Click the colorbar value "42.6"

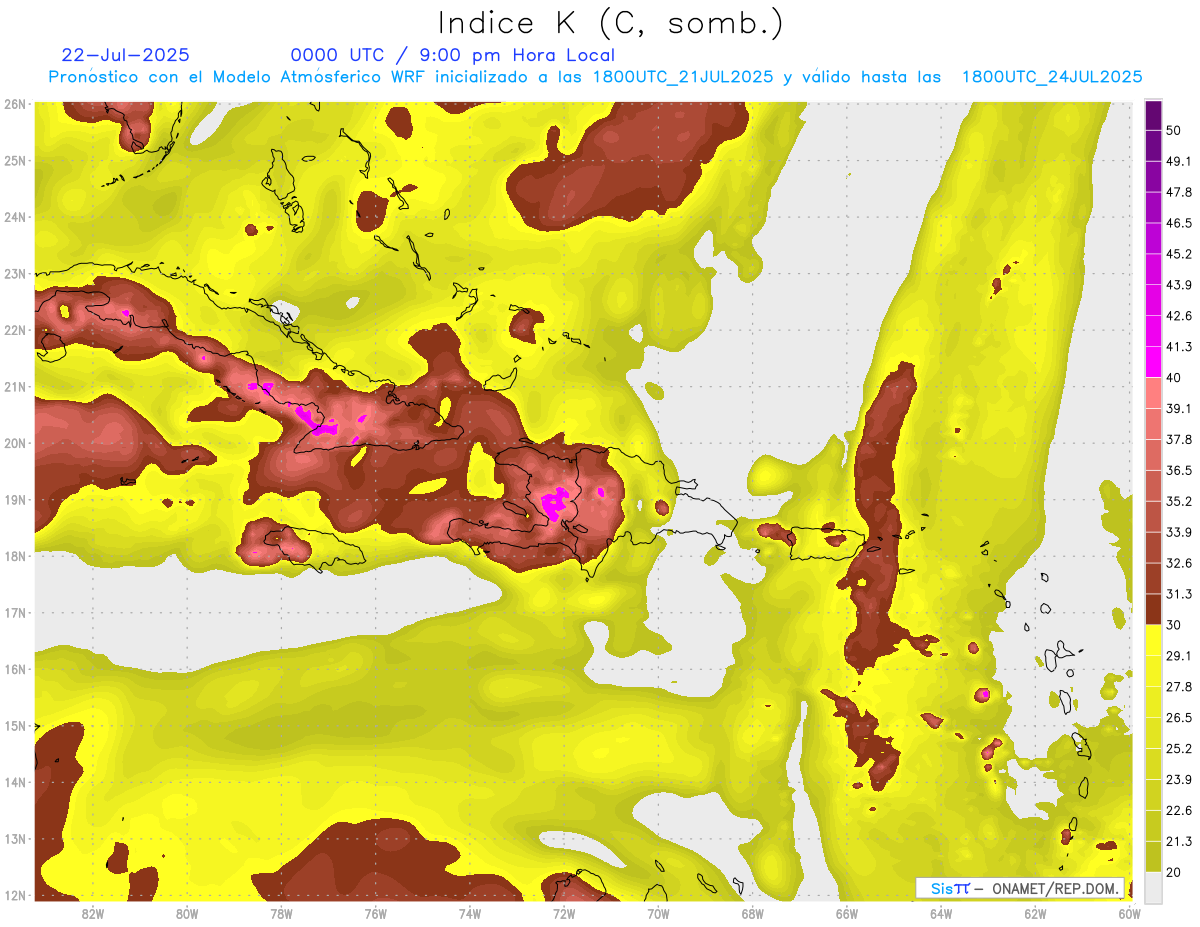click(1178, 316)
